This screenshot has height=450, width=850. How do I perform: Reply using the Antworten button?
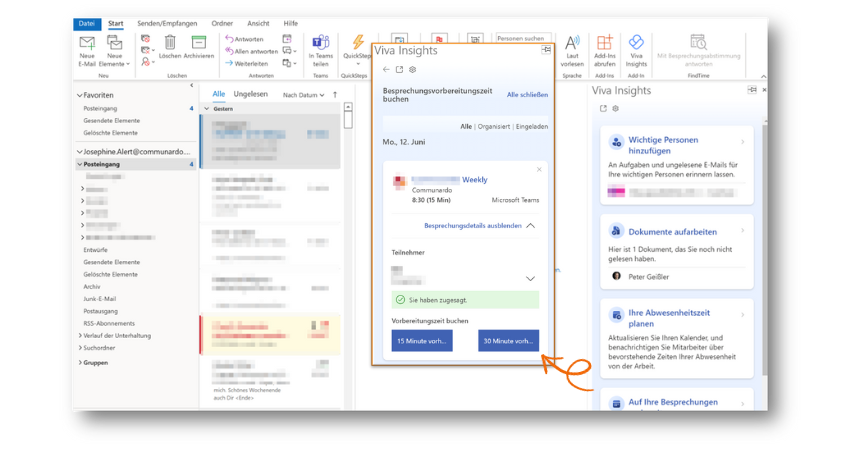coord(244,39)
